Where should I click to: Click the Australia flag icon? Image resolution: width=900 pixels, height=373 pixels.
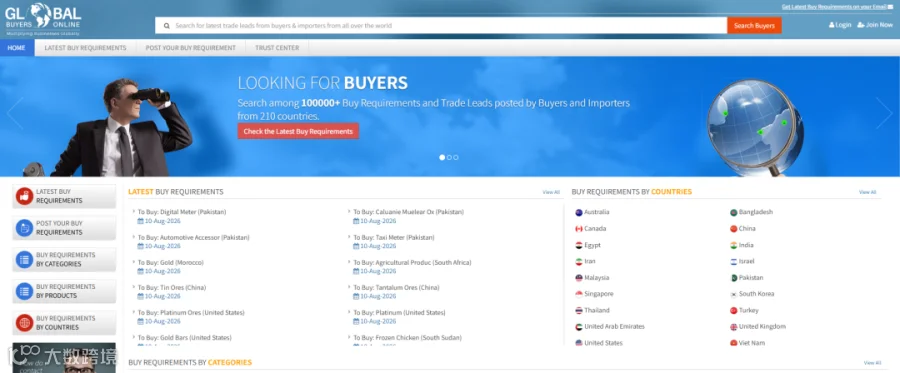point(579,212)
